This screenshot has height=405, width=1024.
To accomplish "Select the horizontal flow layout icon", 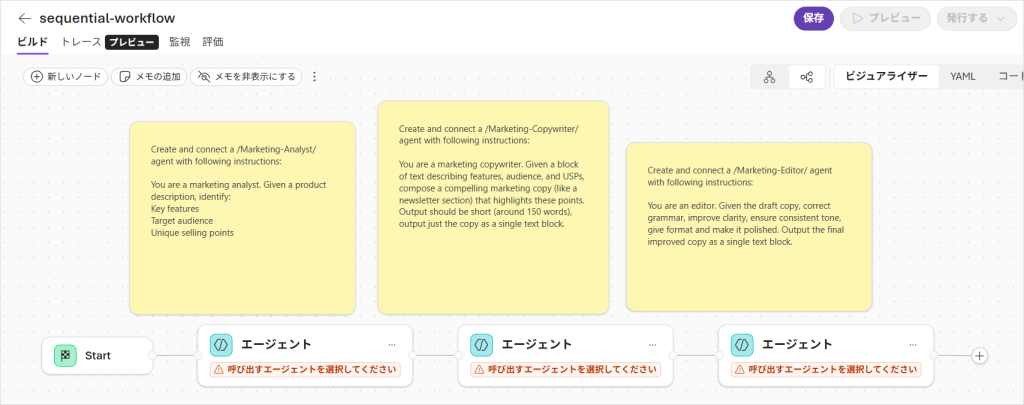I will click(x=807, y=77).
